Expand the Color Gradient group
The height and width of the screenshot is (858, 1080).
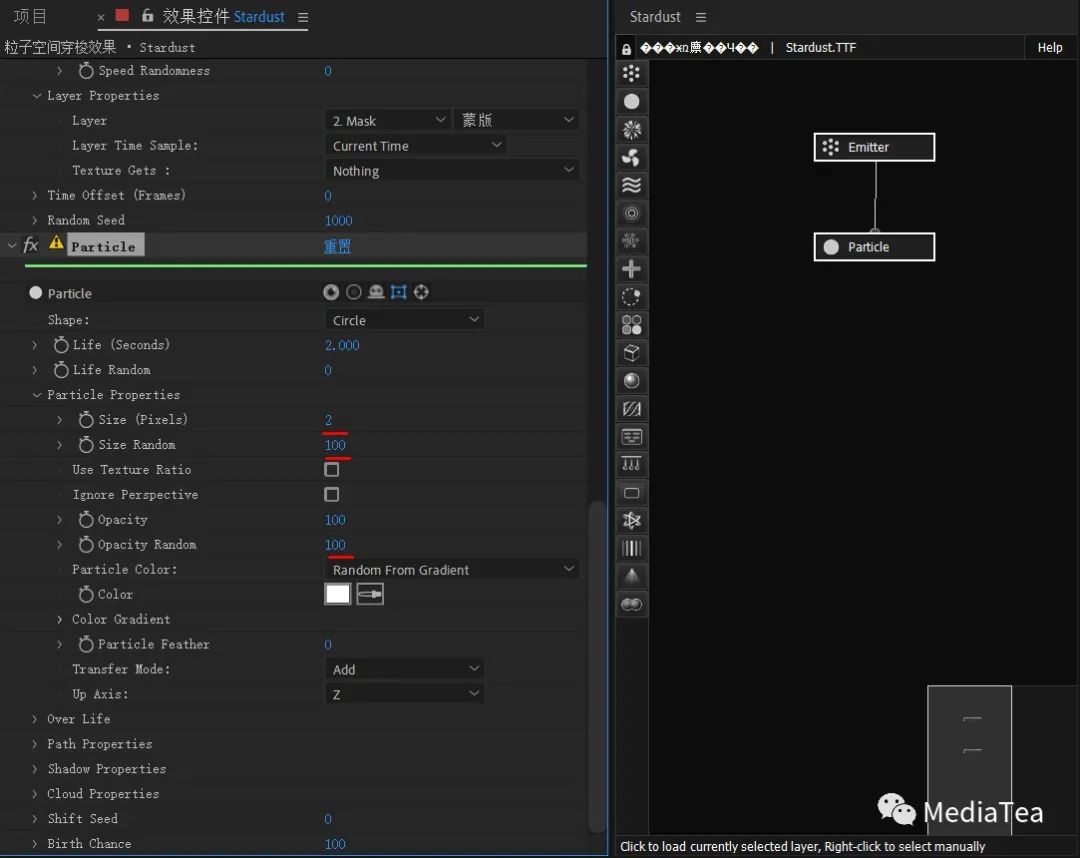coord(60,619)
